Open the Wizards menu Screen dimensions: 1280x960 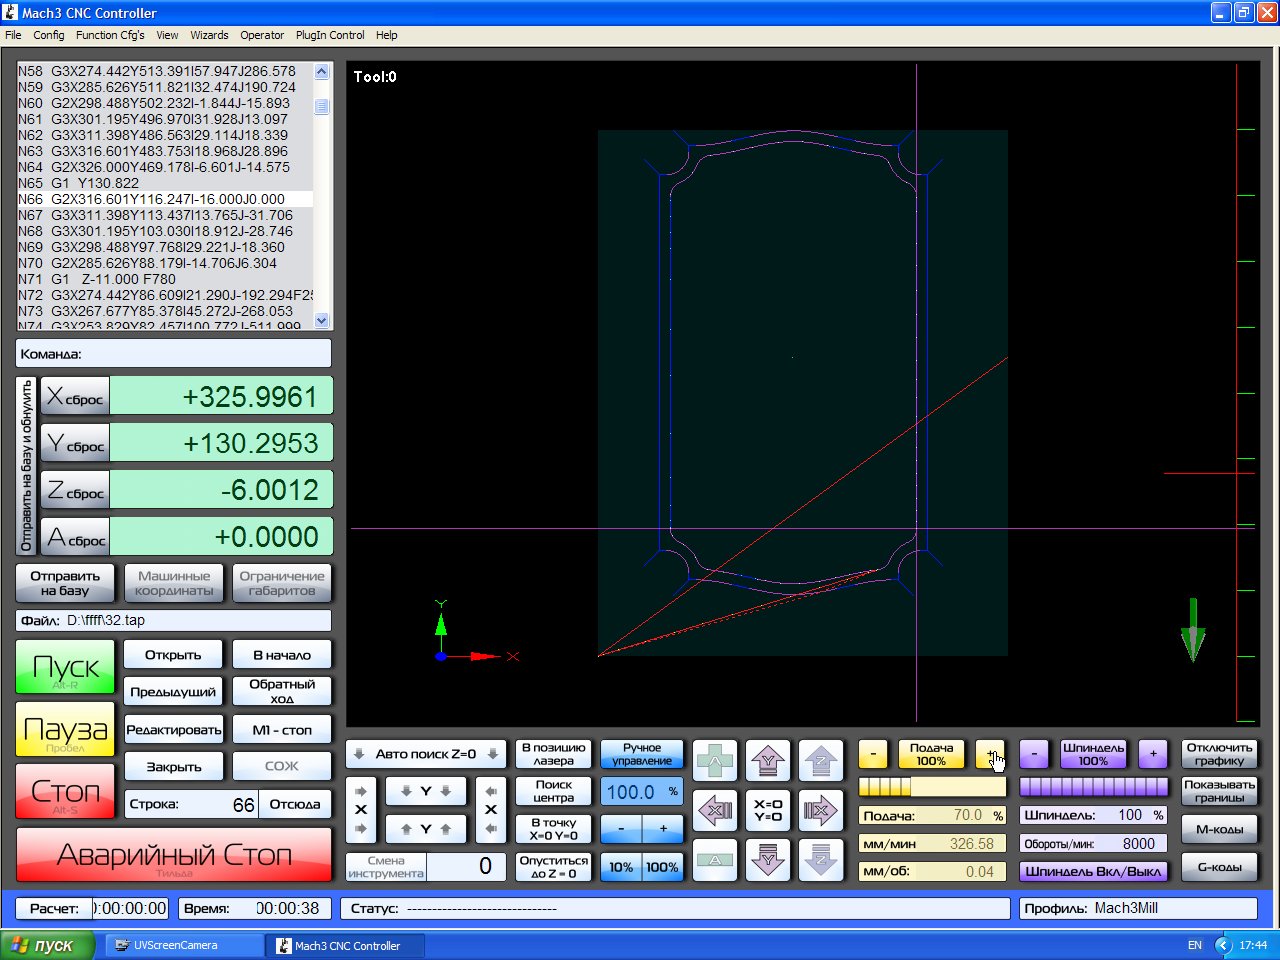coord(209,35)
